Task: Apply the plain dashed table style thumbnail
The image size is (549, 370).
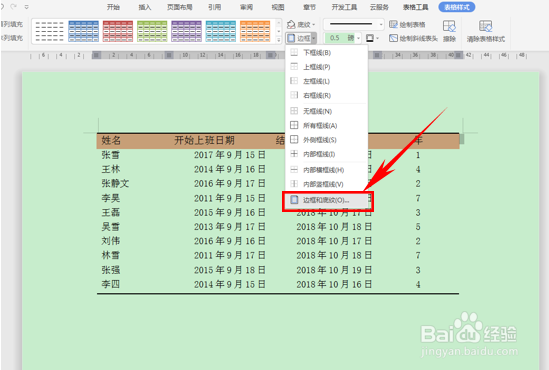Action: click(49, 31)
